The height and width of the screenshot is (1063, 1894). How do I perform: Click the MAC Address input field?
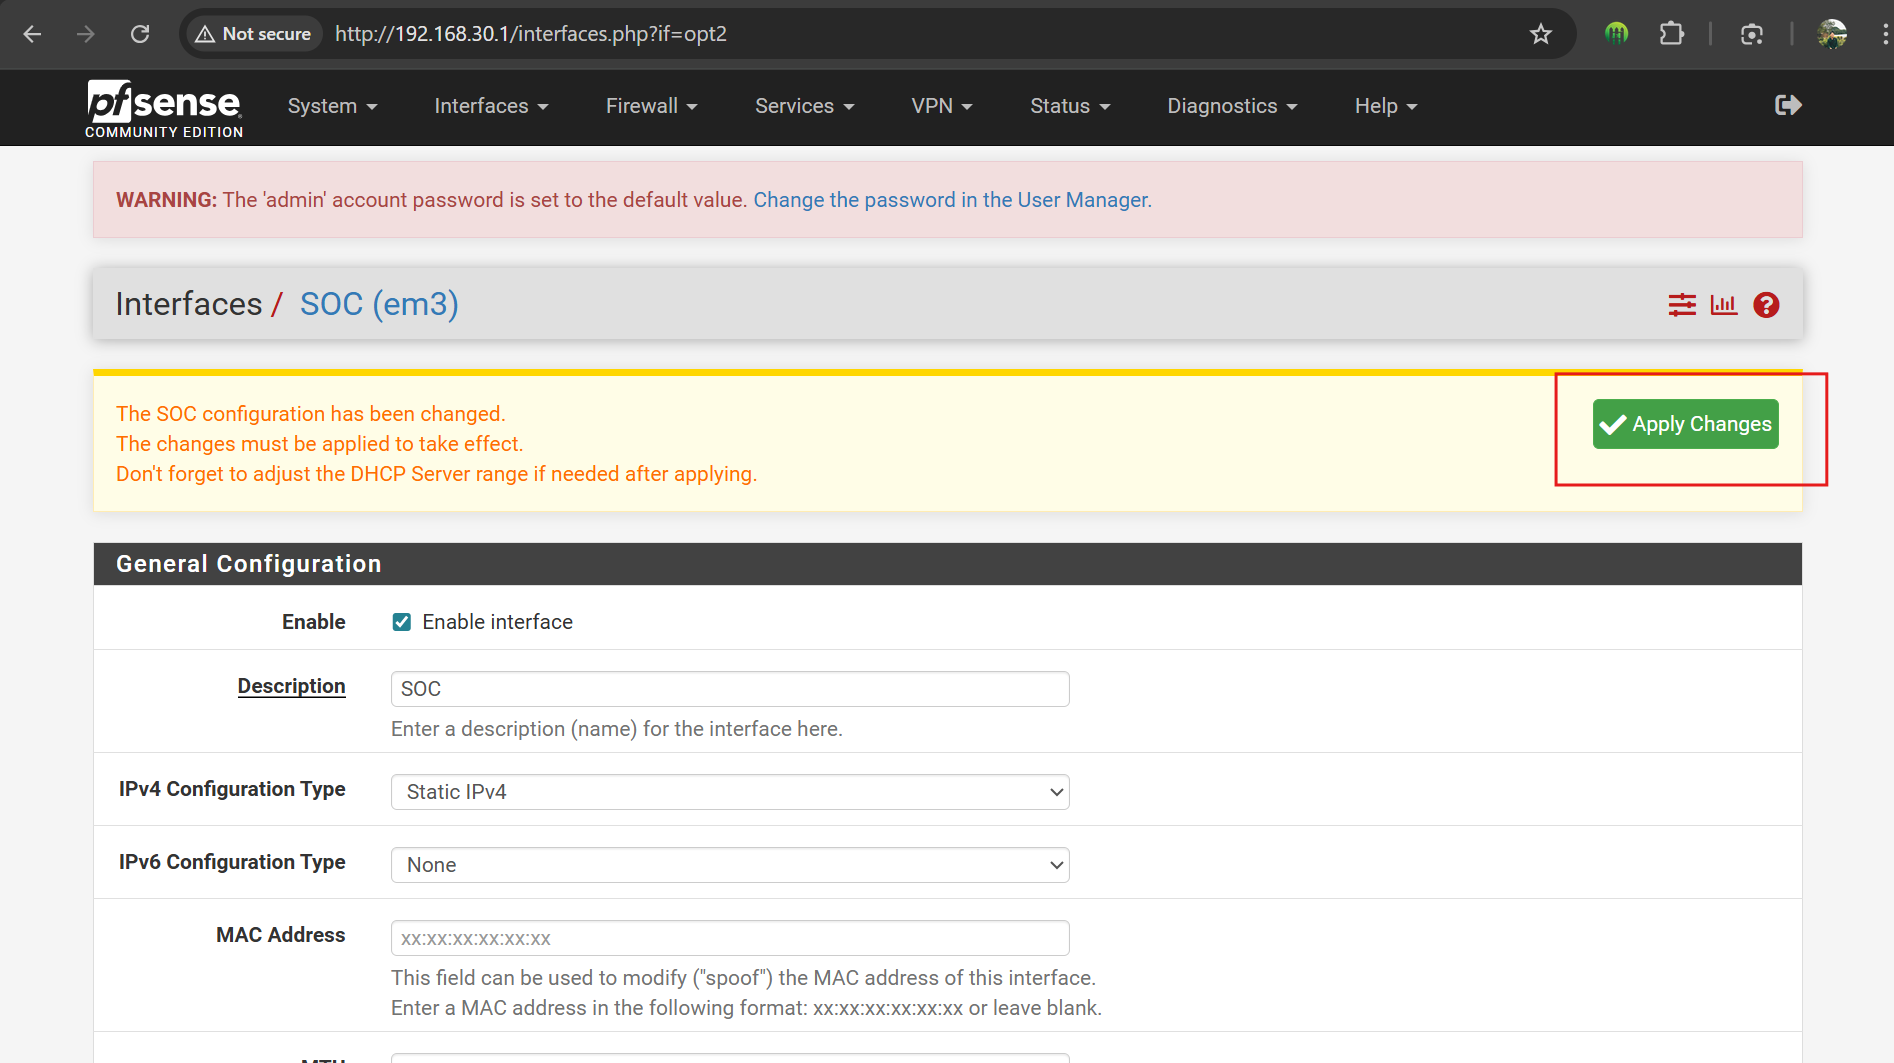730,938
